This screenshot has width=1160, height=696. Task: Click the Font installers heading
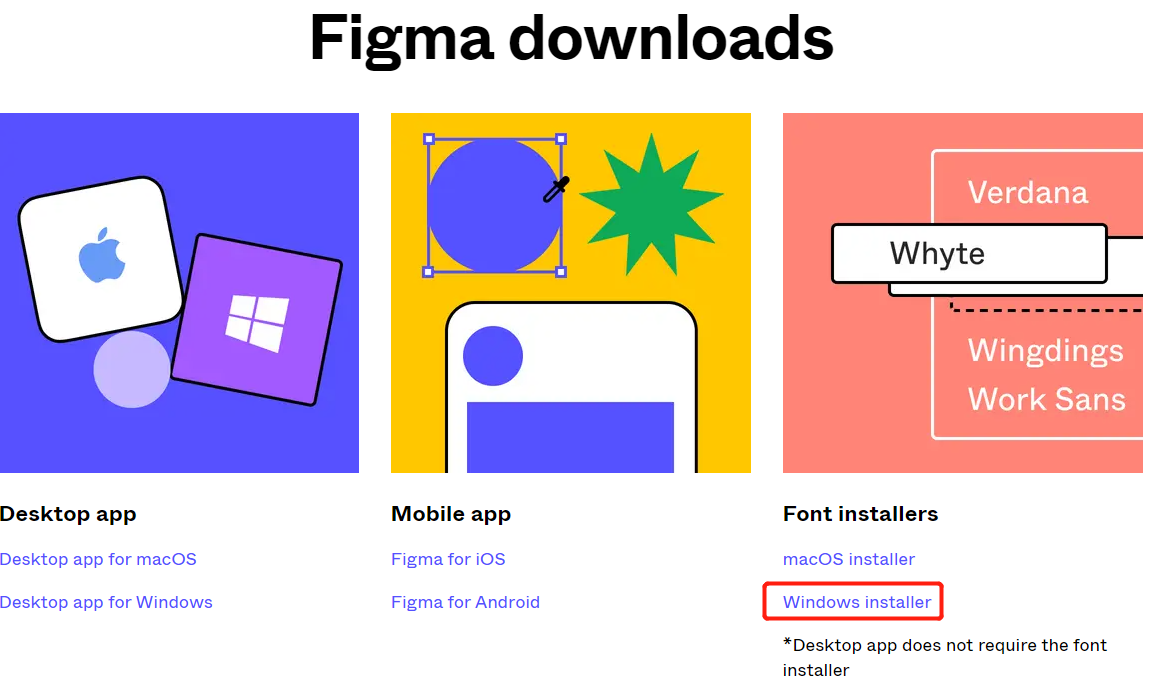coord(860,514)
